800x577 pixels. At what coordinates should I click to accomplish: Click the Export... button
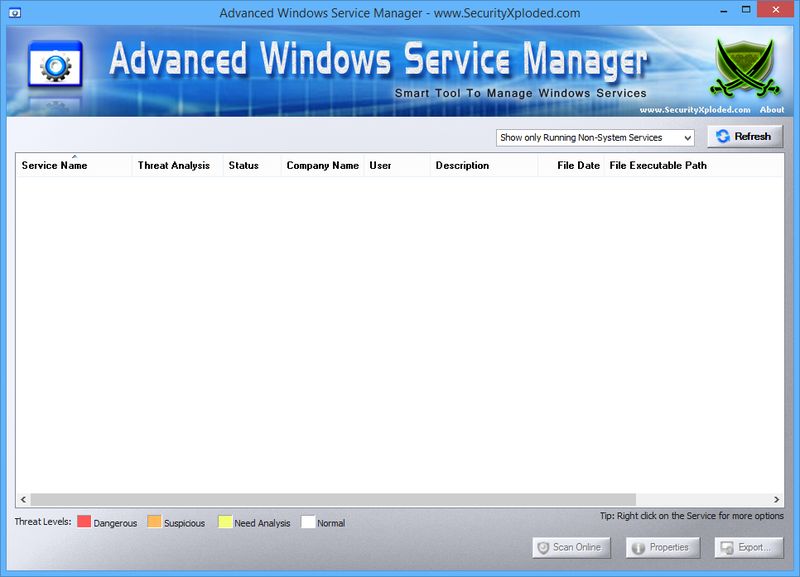coord(748,547)
